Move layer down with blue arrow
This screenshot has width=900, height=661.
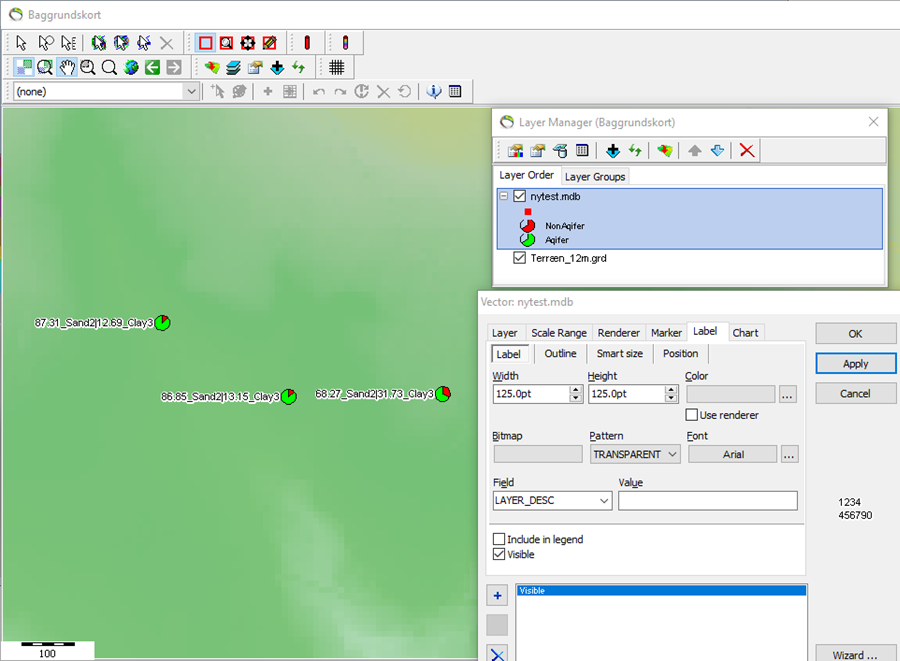pyautogui.click(x=717, y=150)
